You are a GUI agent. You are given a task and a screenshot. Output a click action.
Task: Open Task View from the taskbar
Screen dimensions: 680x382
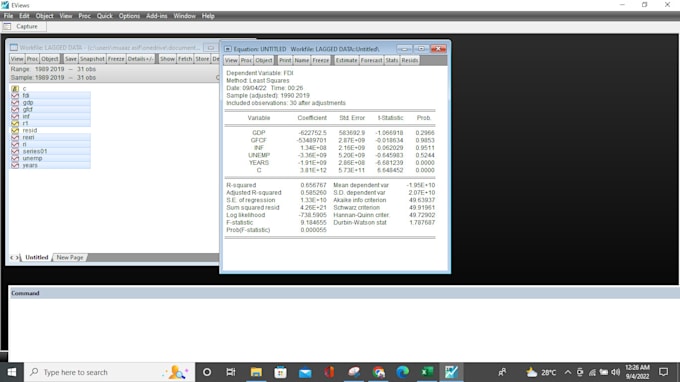(x=231, y=372)
